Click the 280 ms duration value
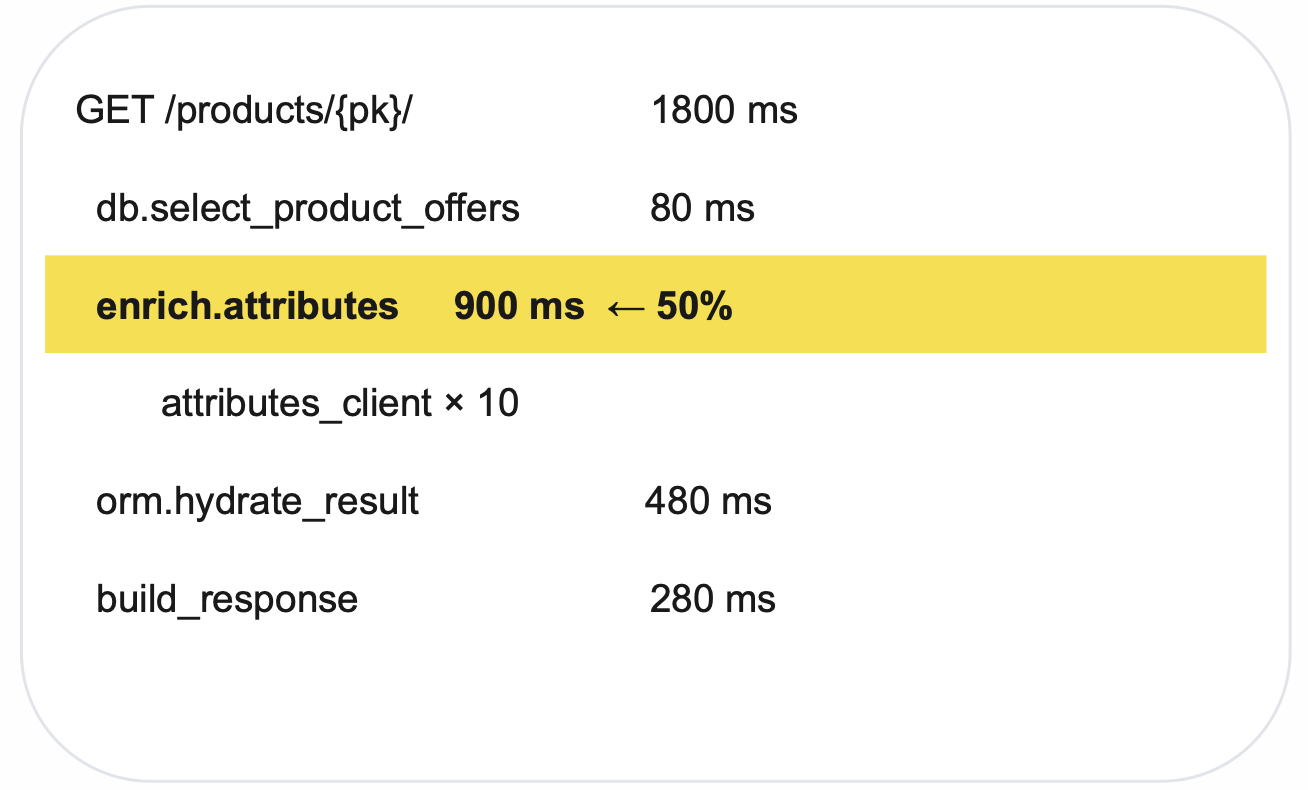This screenshot has height=790, width=1308. point(712,599)
